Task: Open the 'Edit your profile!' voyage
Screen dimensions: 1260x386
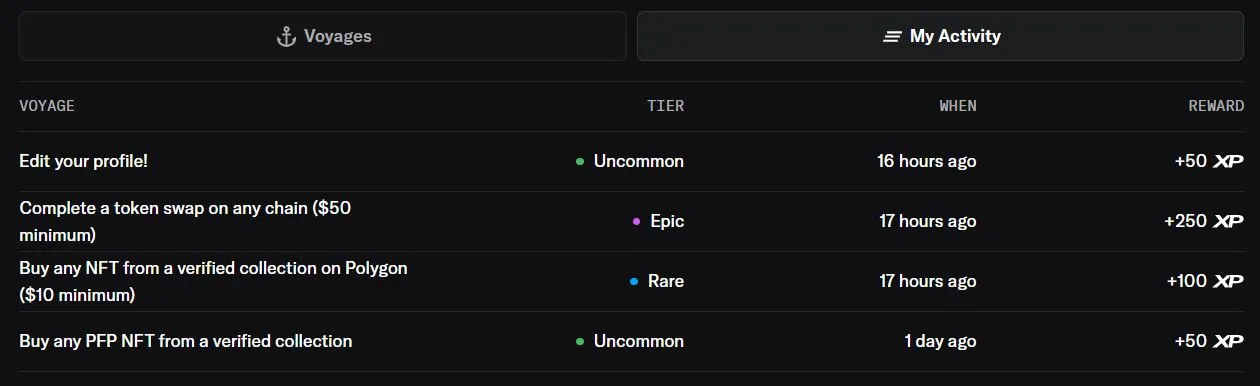Action: pos(84,161)
